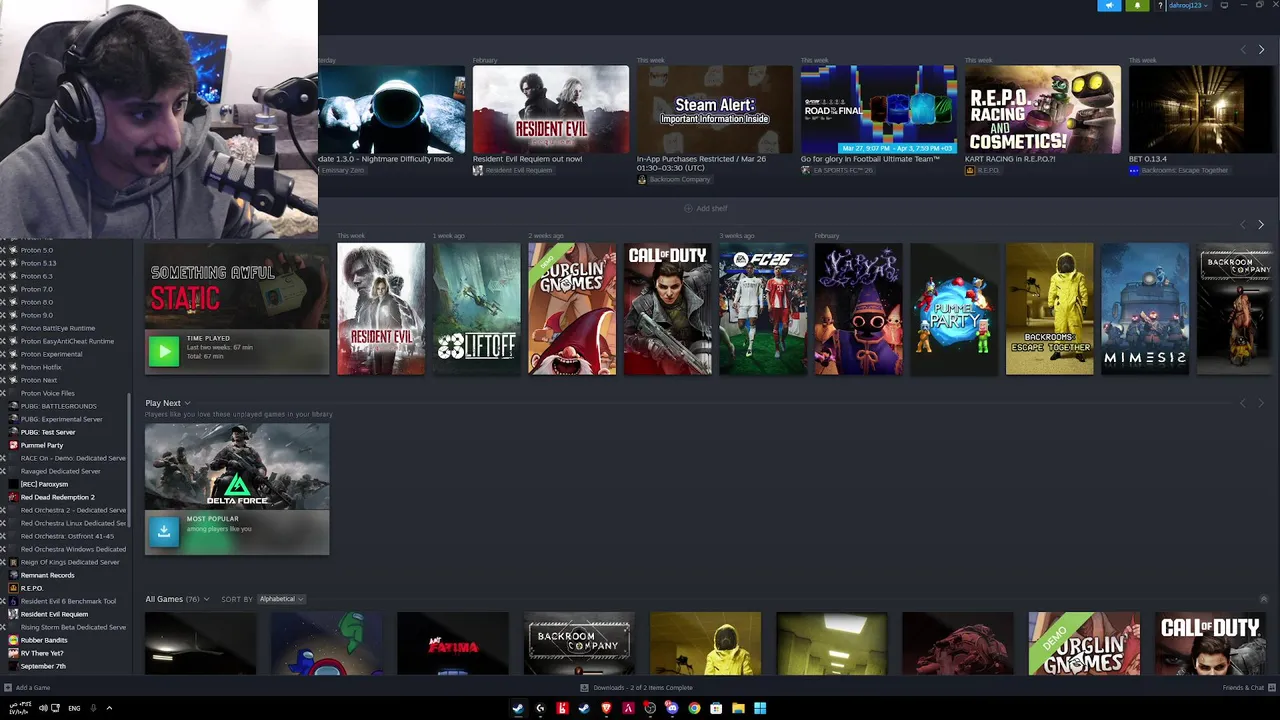Click the blue download button for Delta Force
Screen dimensions: 1280x720
163,532
